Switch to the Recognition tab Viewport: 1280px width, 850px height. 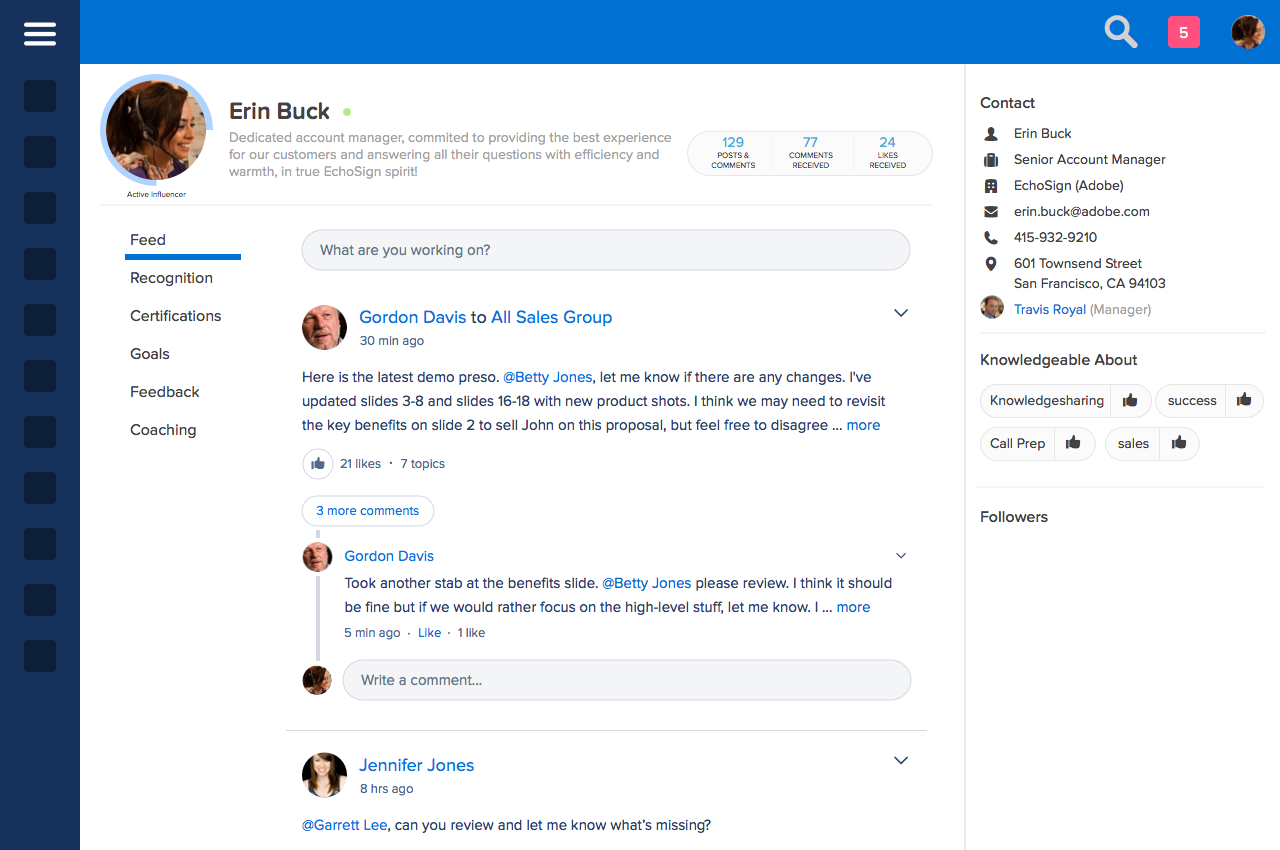(171, 278)
